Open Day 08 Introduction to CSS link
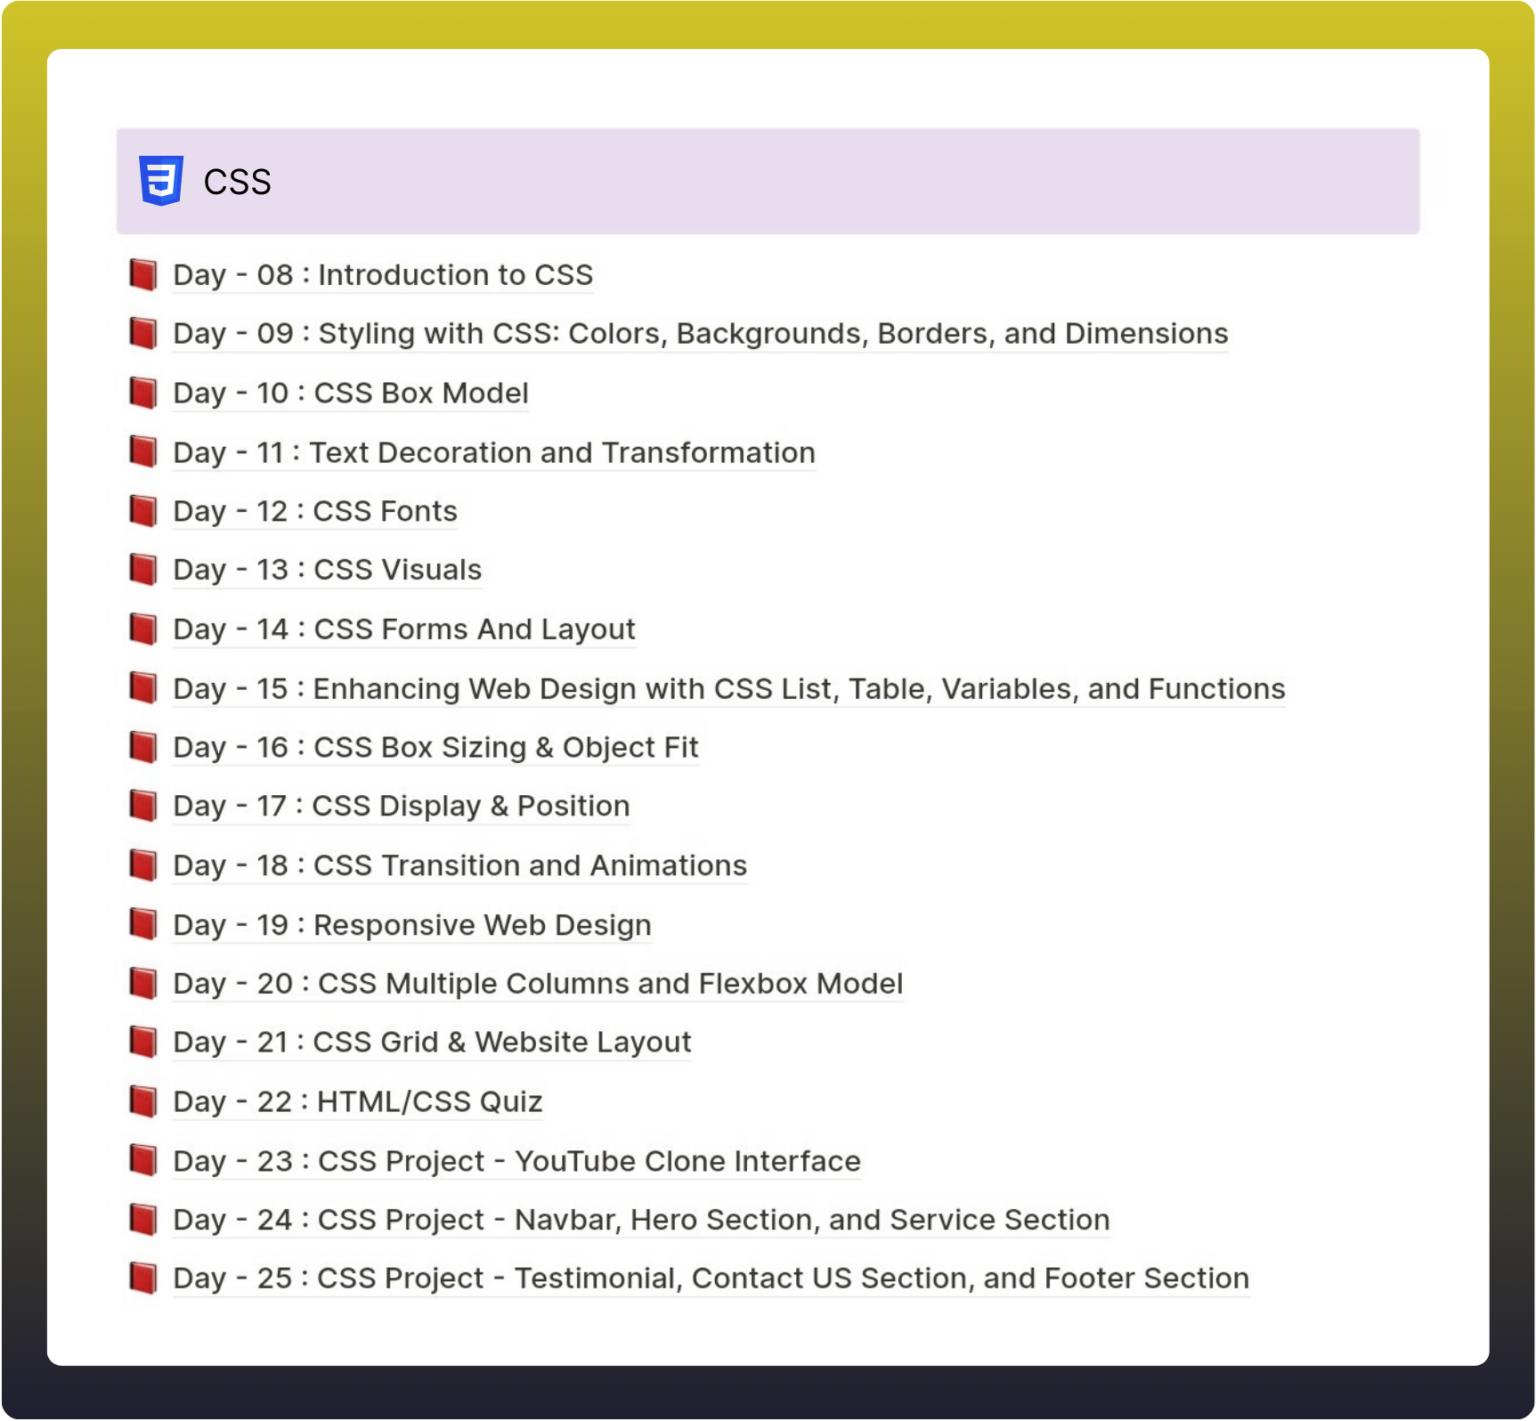Screen dimensions: 1536x1421 click(x=383, y=275)
